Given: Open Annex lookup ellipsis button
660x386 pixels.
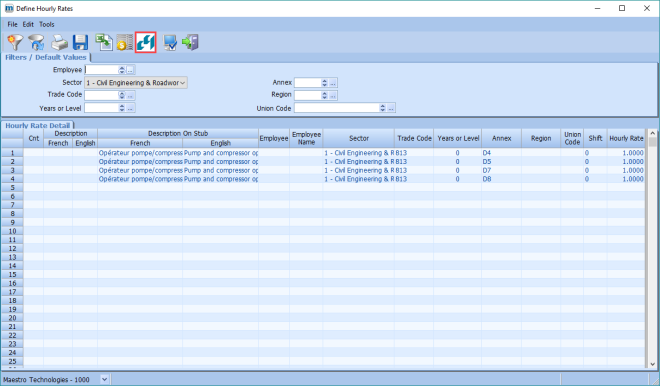Looking at the screenshot, I should click(333, 83).
